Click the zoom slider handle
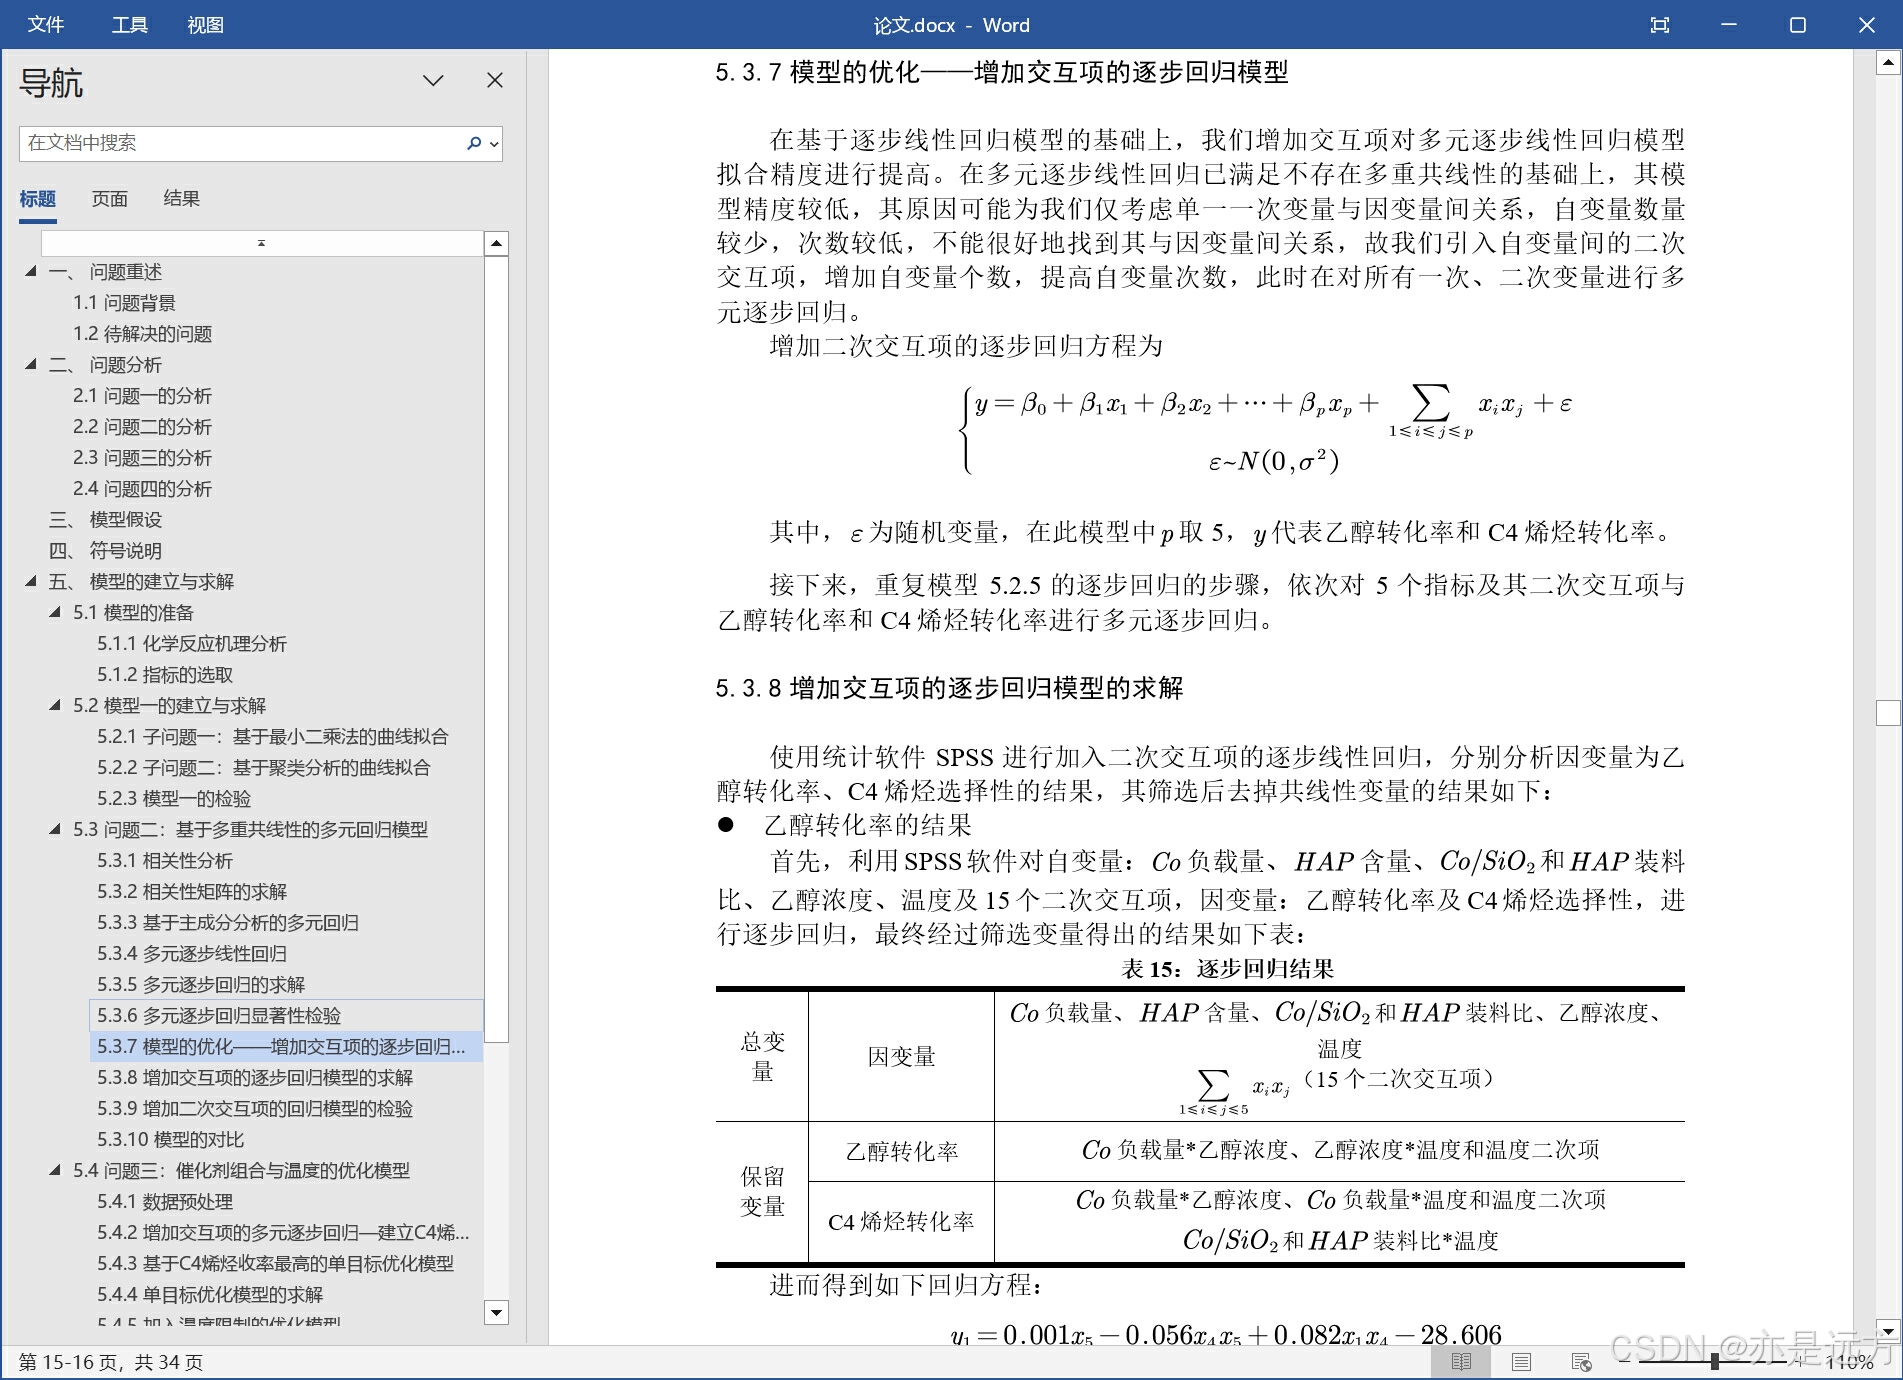Image resolution: width=1903 pixels, height=1380 pixels. pyautogui.click(x=1714, y=1362)
